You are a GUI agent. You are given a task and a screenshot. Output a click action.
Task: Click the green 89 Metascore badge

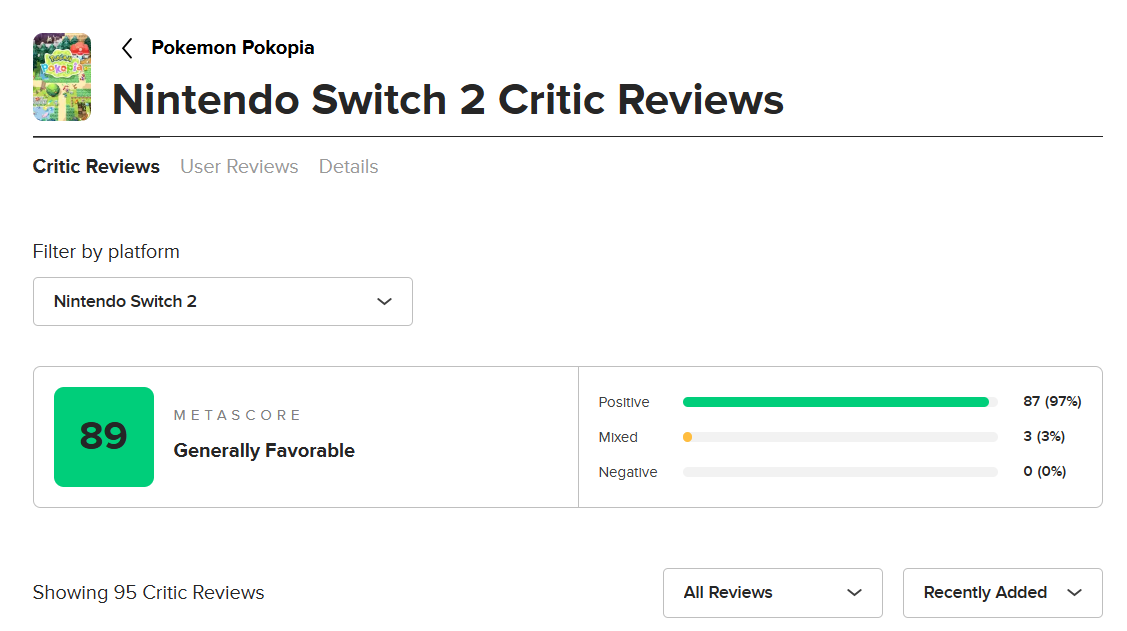coord(104,437)
